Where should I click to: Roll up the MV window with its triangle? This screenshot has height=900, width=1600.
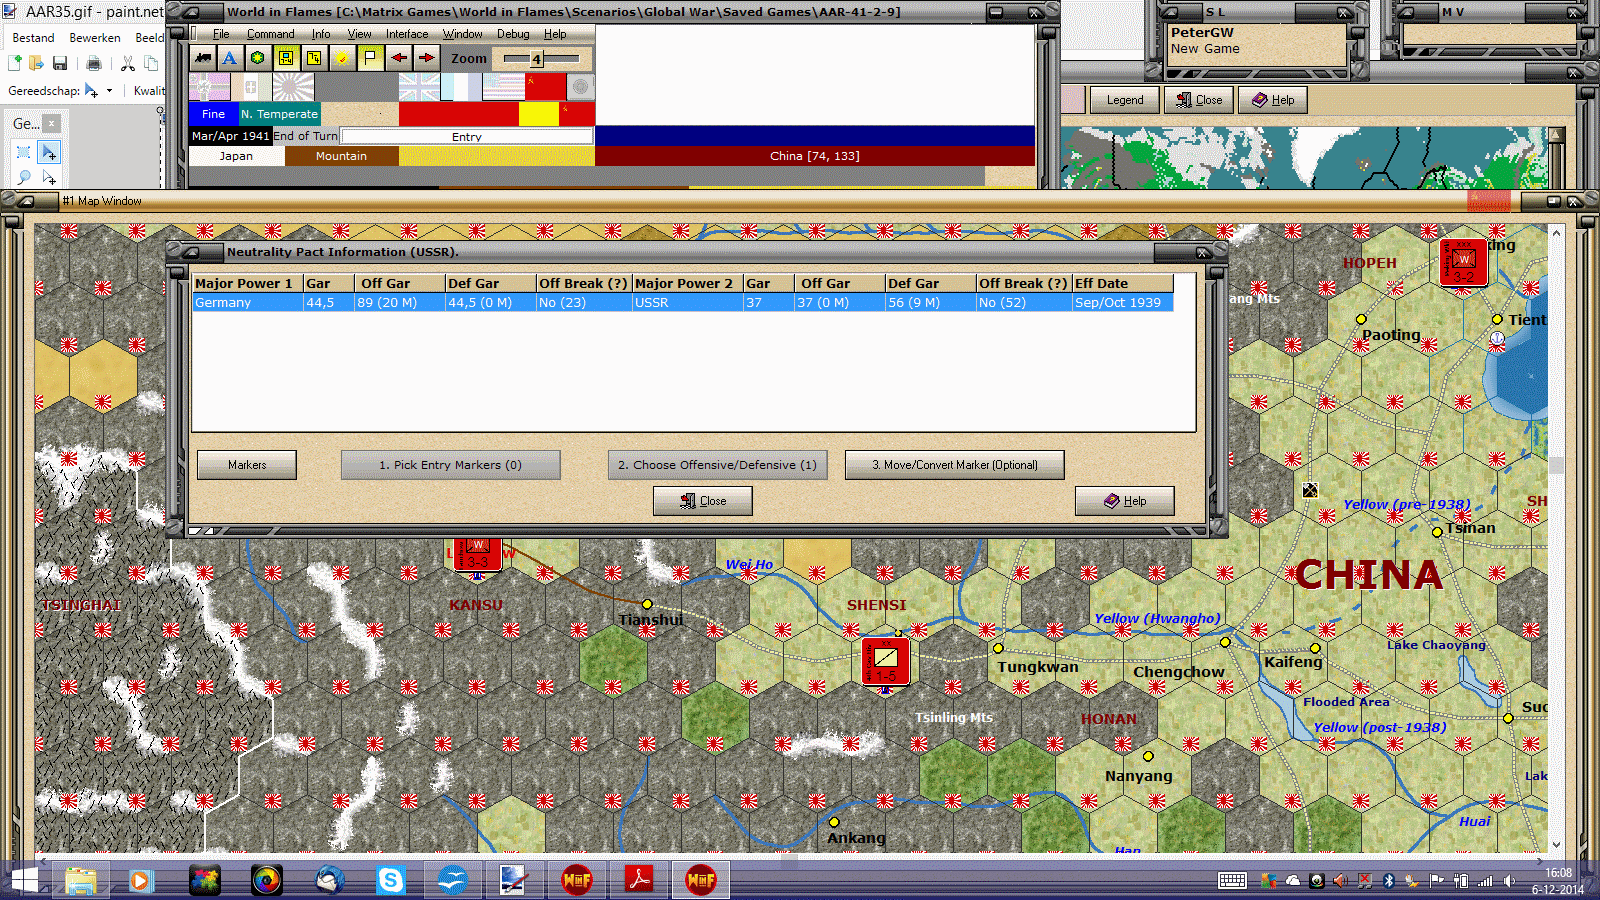1407,12
